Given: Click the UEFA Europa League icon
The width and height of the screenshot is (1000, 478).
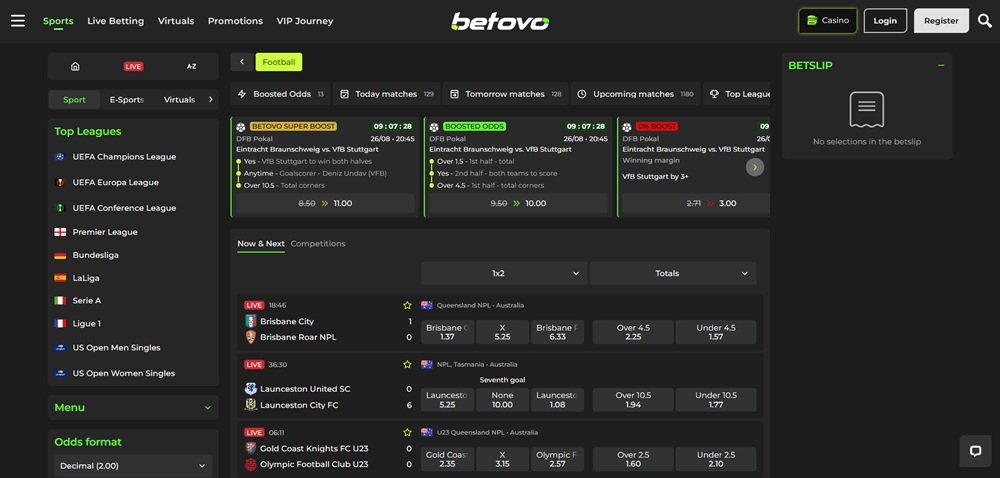Looking at the screenshot, I should (x=60, y=182).
